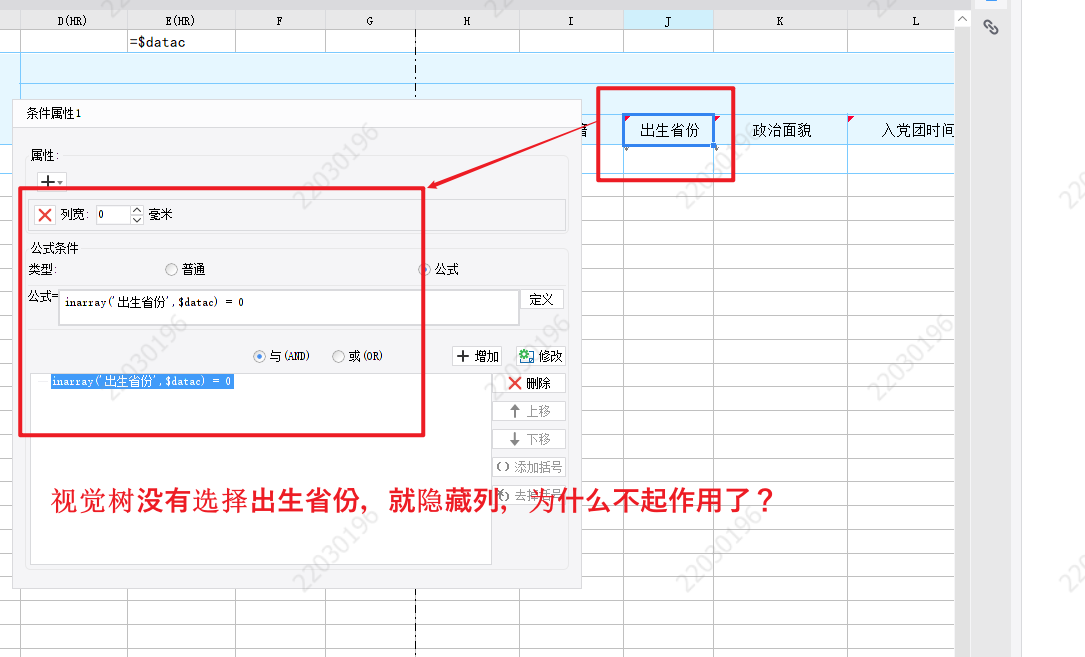Click column header E(HR)
The height and width of the screenshot is (657, 1085).
(181, 21)
